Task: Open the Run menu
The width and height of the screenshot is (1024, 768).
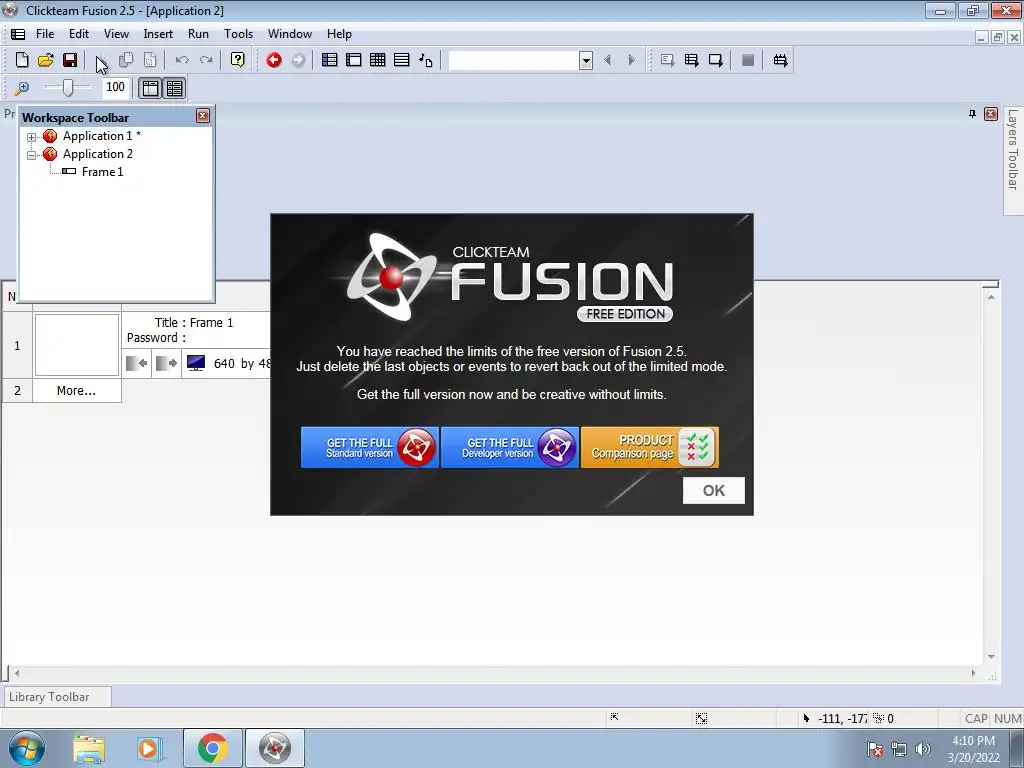Action: 199,34
